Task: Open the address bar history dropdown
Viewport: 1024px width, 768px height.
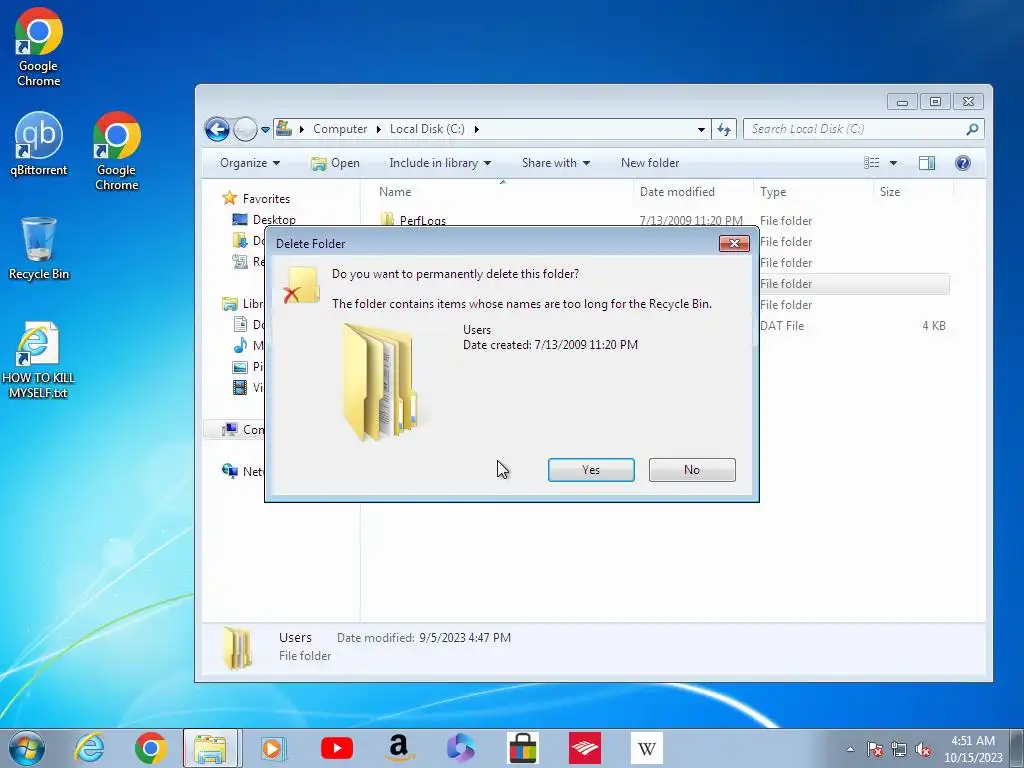Action: [x=701, y=129]
